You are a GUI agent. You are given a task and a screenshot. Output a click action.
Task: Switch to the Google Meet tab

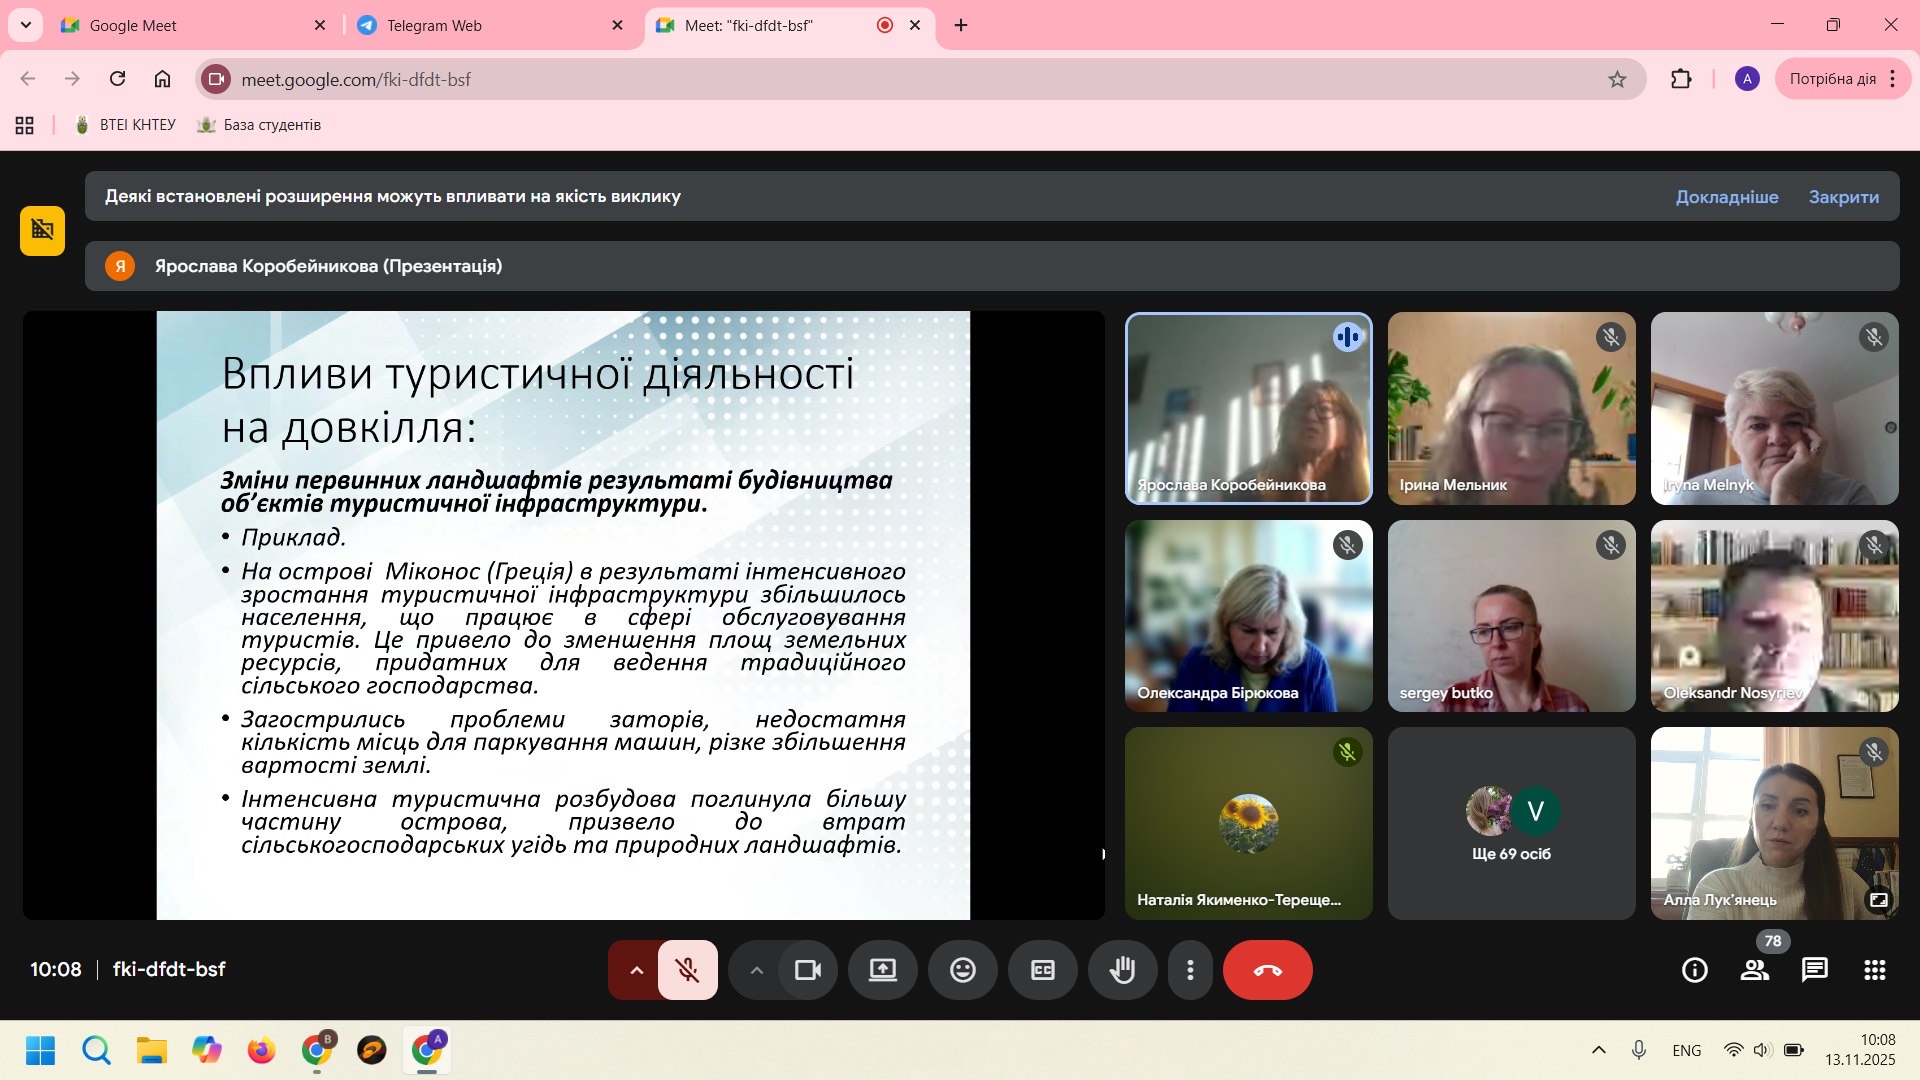coord(133,25)
